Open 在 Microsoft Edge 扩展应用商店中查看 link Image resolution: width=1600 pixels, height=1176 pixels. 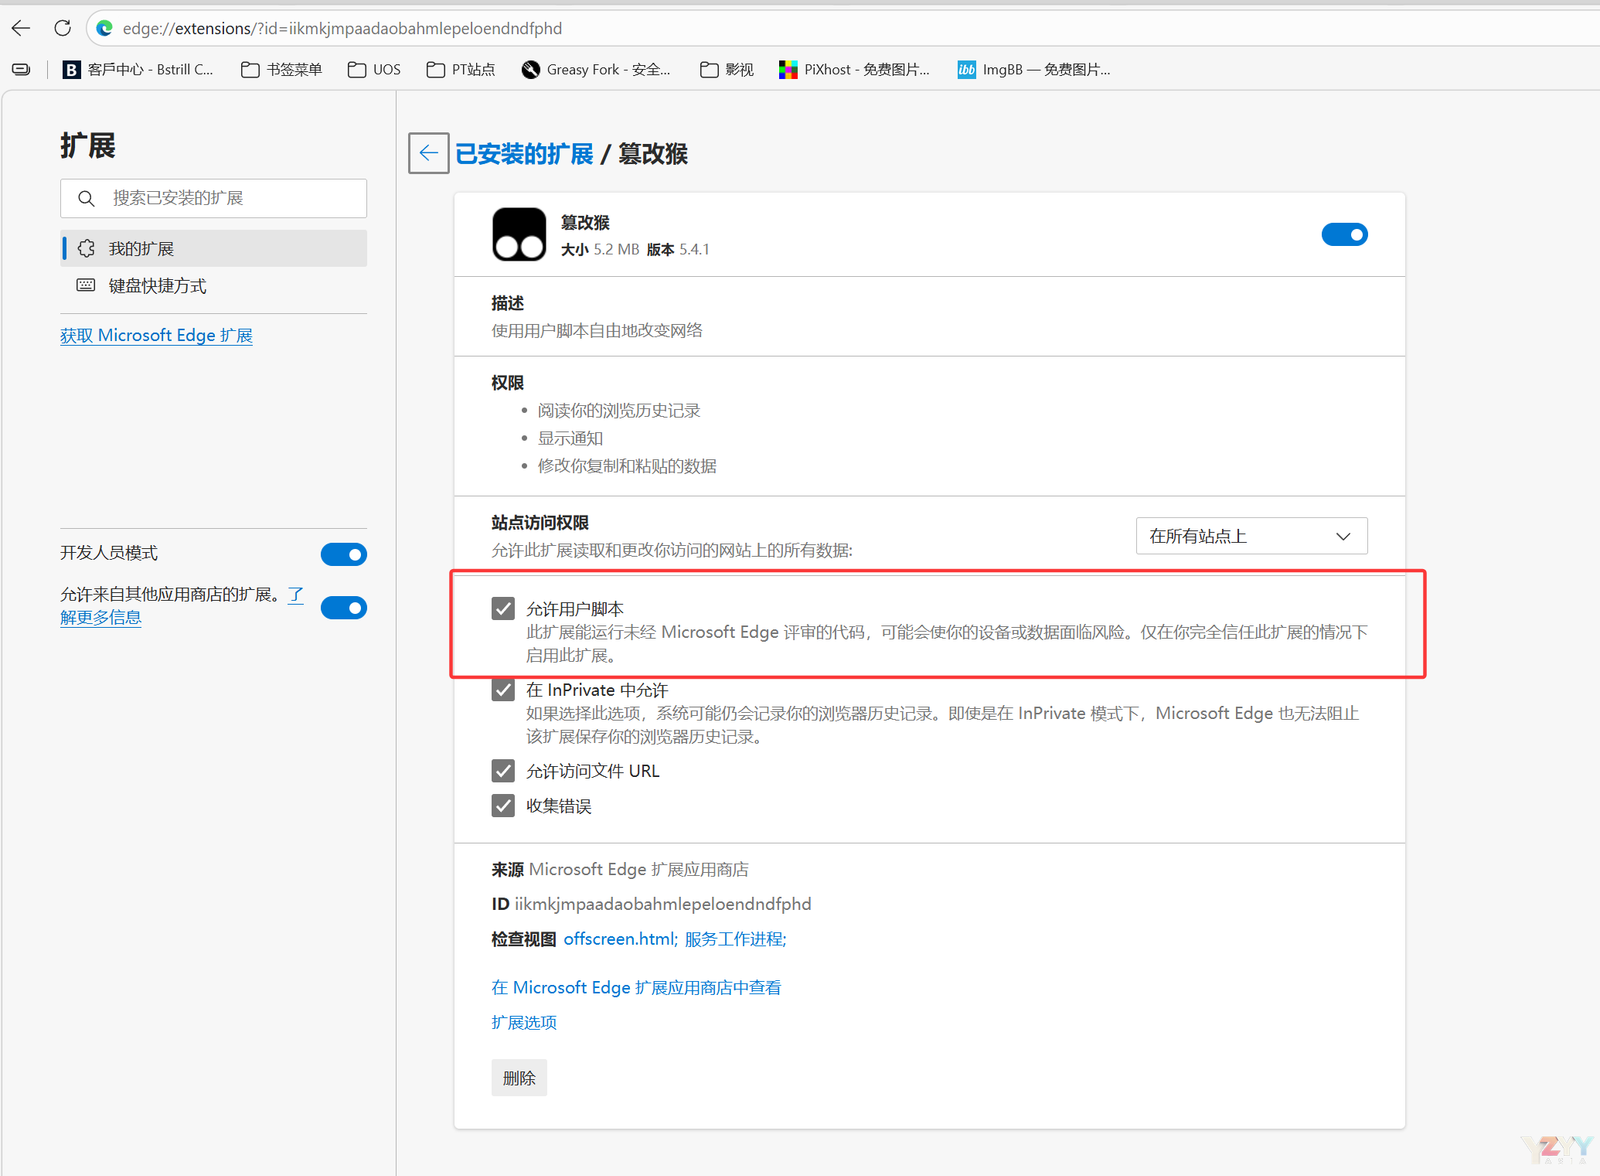click(x=636, y=988)
